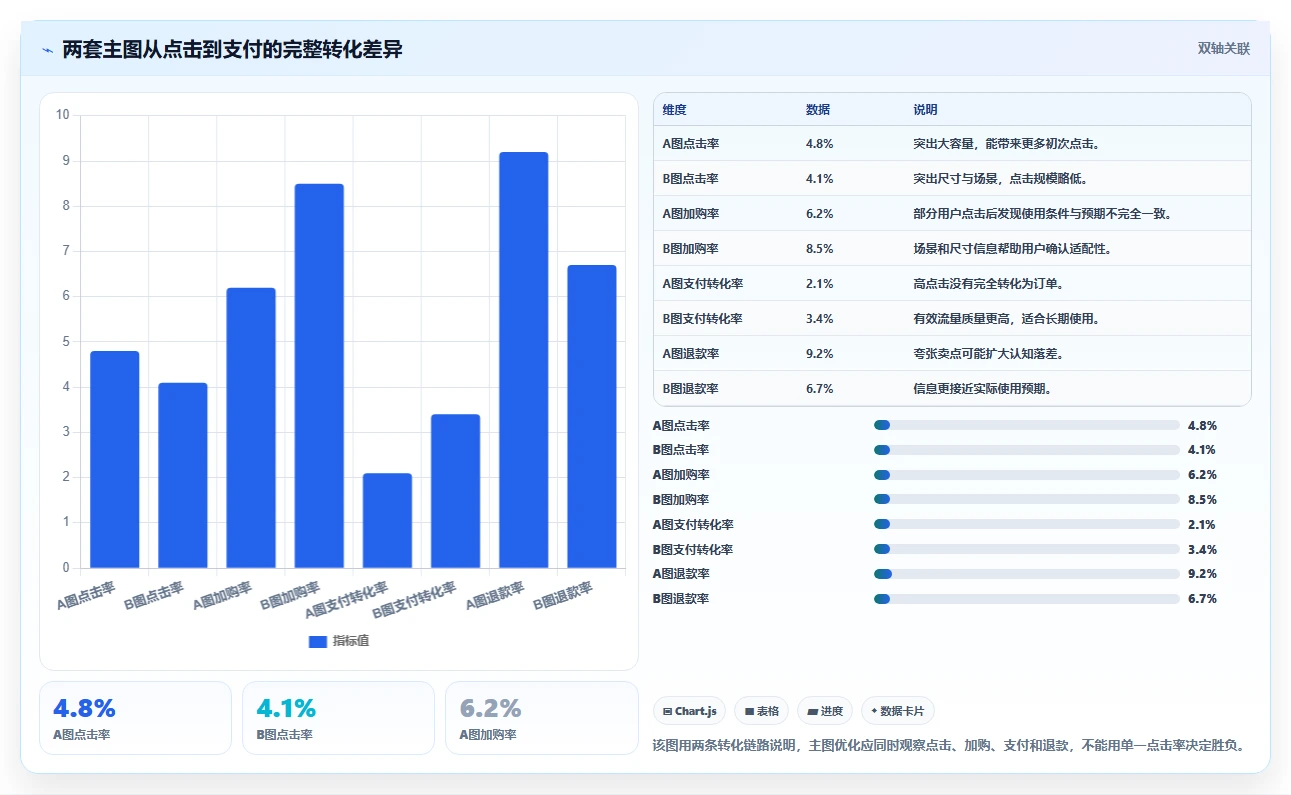
Task: Click the 数据卡片 tag chip
Action: 898,711
